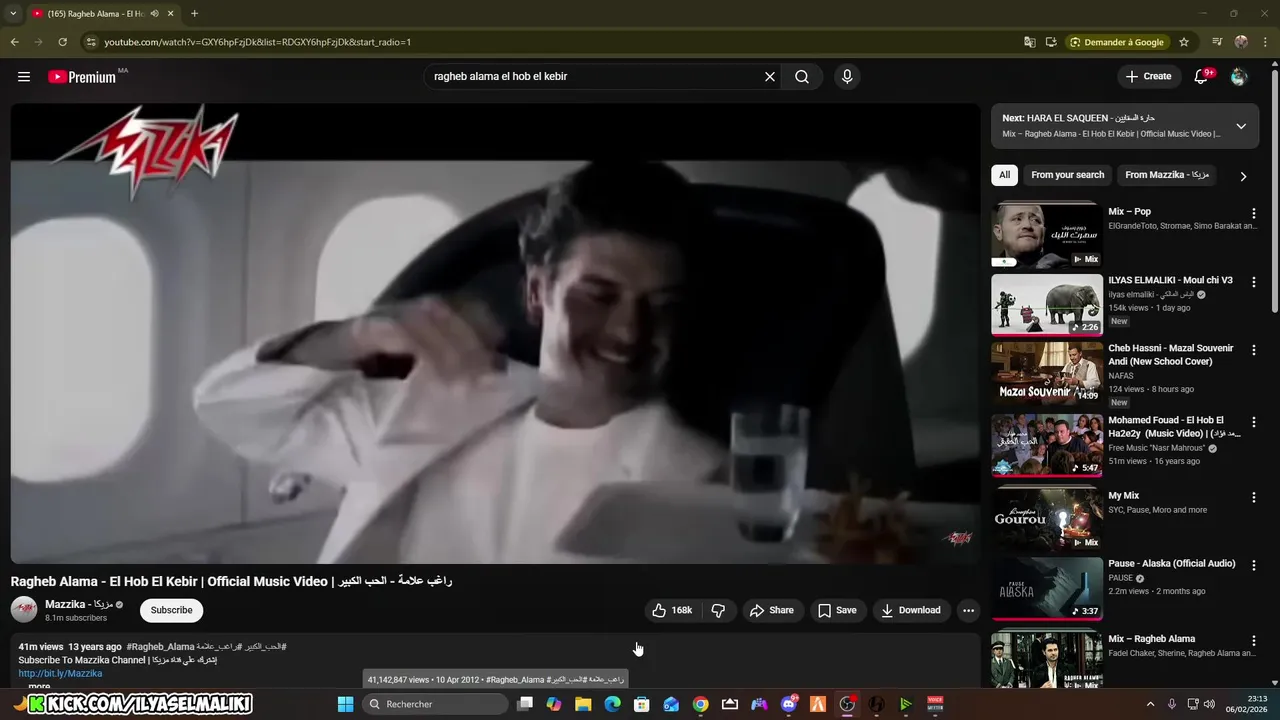Mute tab via speaker icon

point(155,14)
